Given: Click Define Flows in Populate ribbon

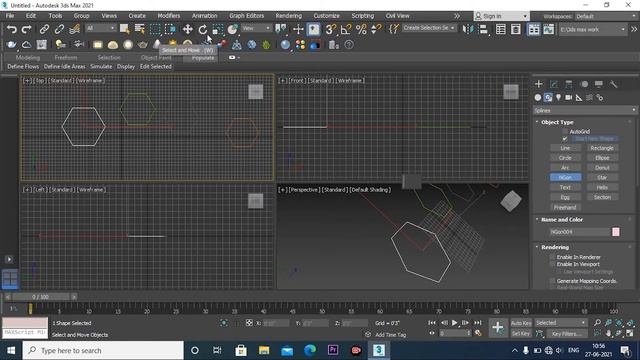Looking at the screenshot, I should [x=23, y=67].
